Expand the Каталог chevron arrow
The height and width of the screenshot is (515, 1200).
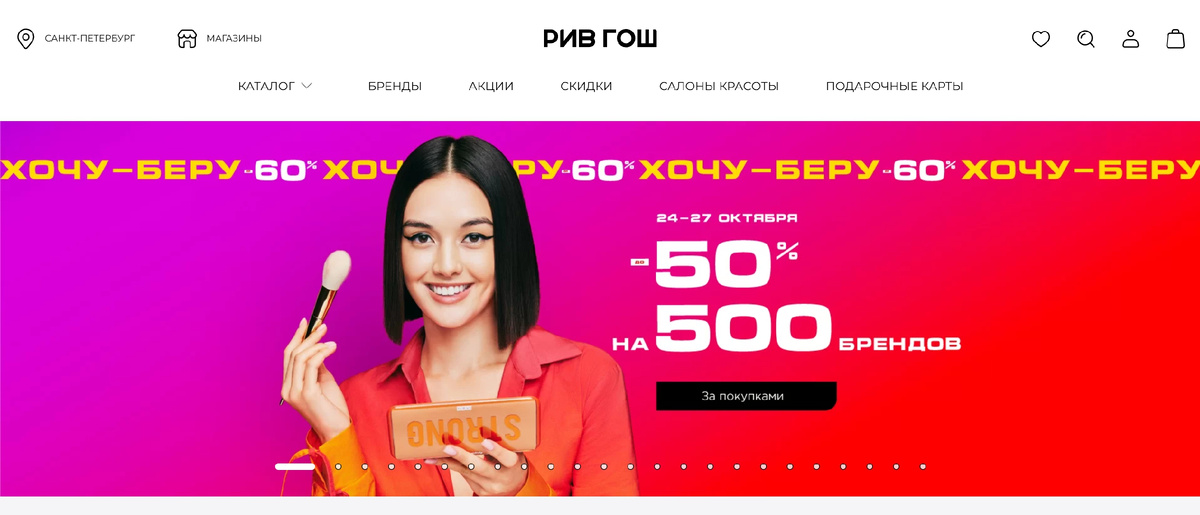point(307,86)
